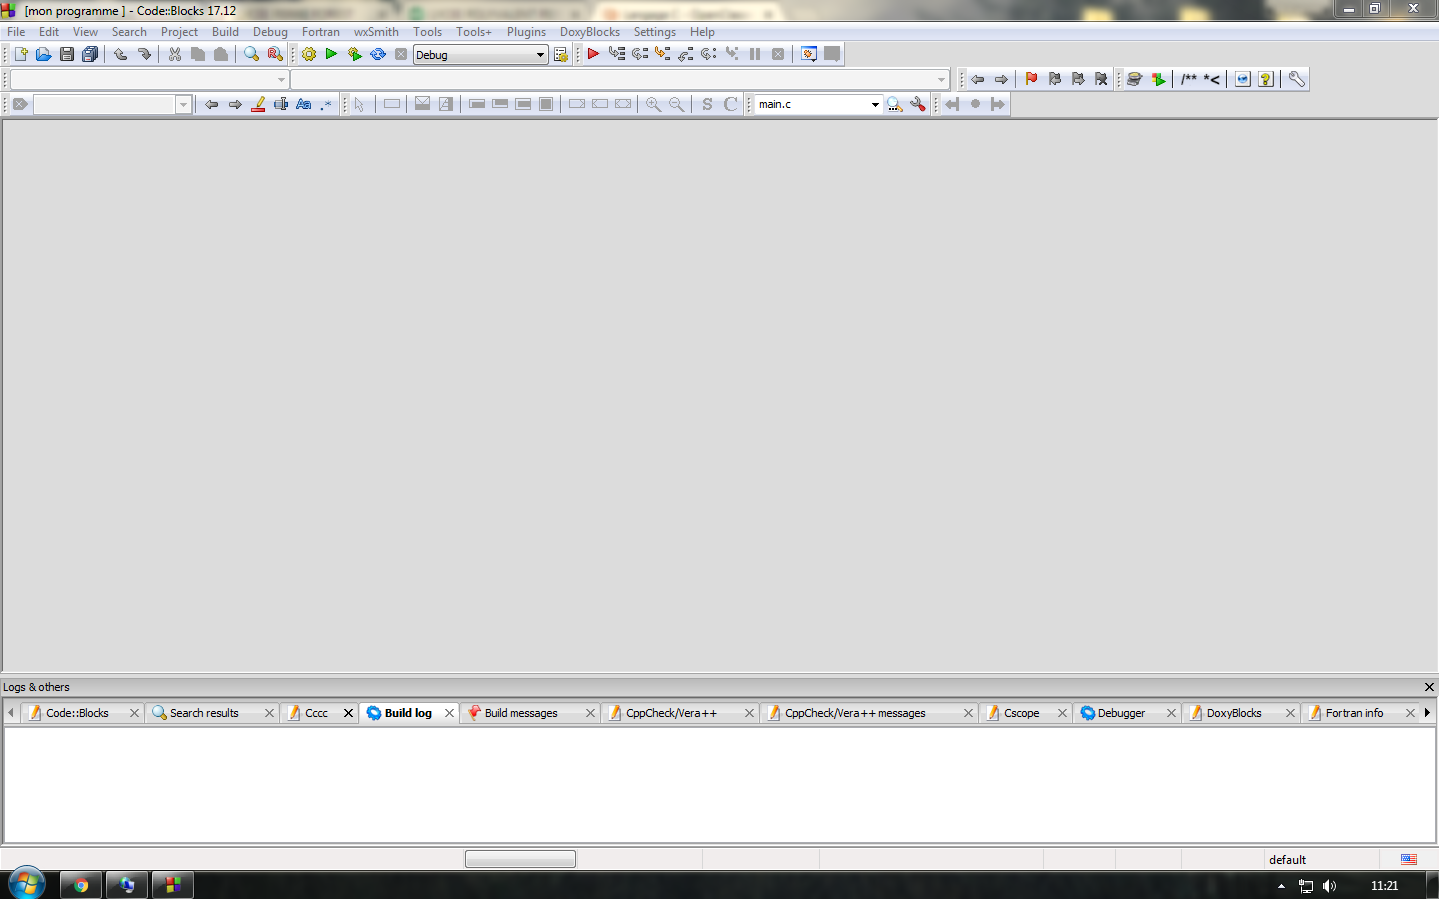Open the incremental search dropdown showing main.c
Viewport: 1439px width, 899px height.
875,103
